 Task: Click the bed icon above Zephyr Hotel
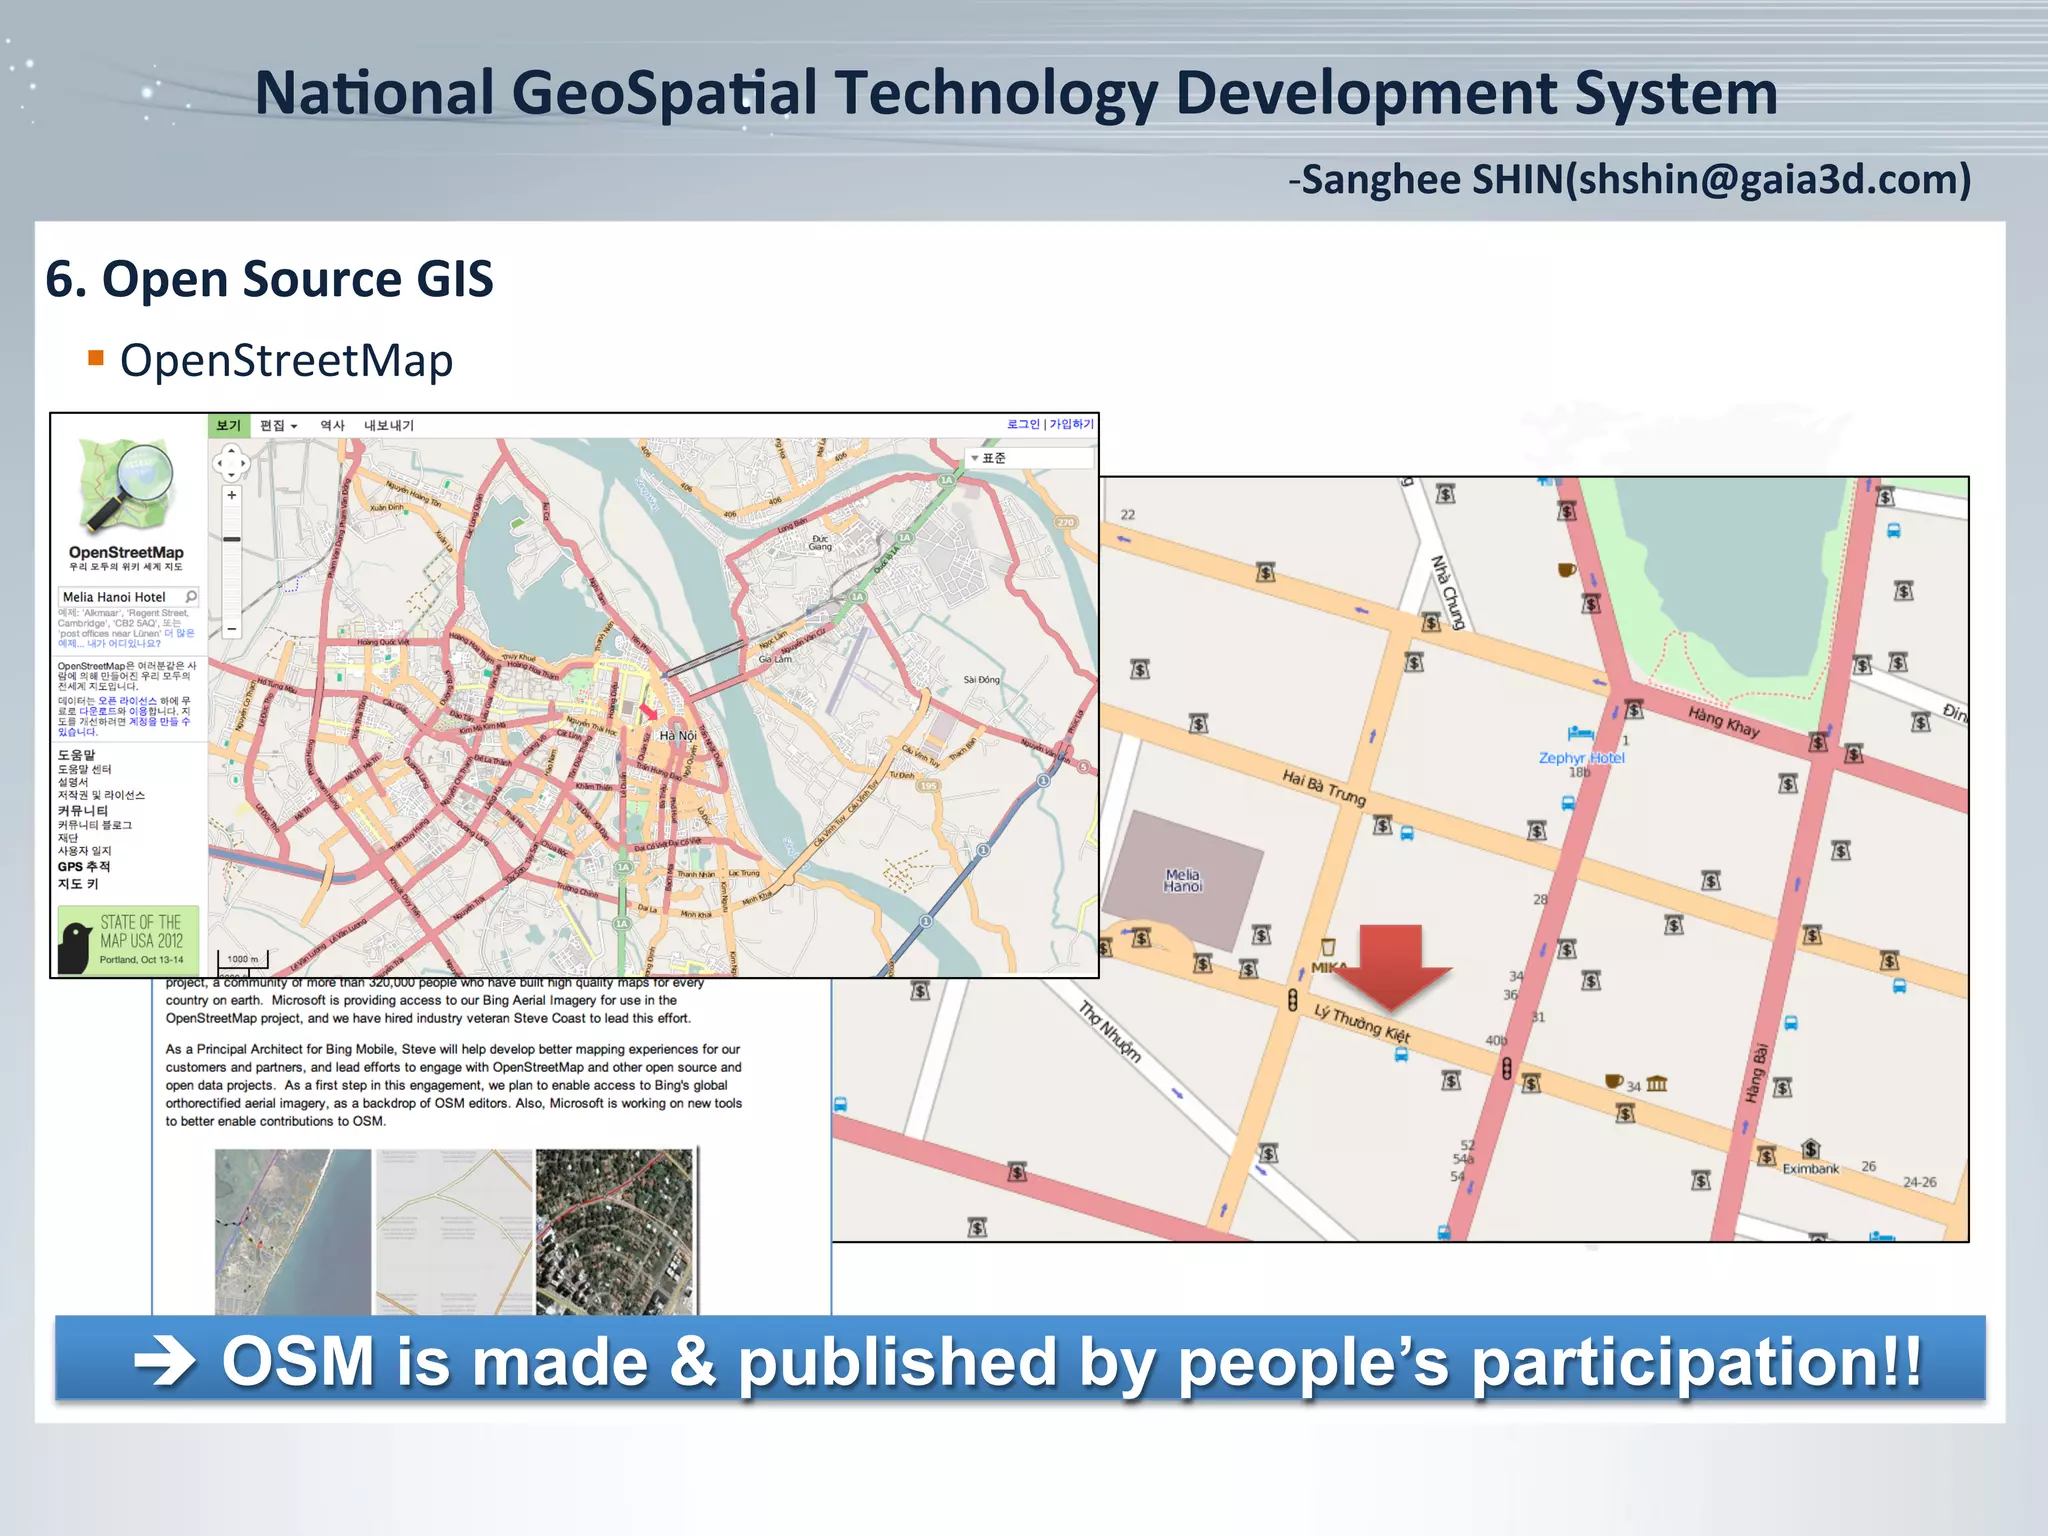1580,734
